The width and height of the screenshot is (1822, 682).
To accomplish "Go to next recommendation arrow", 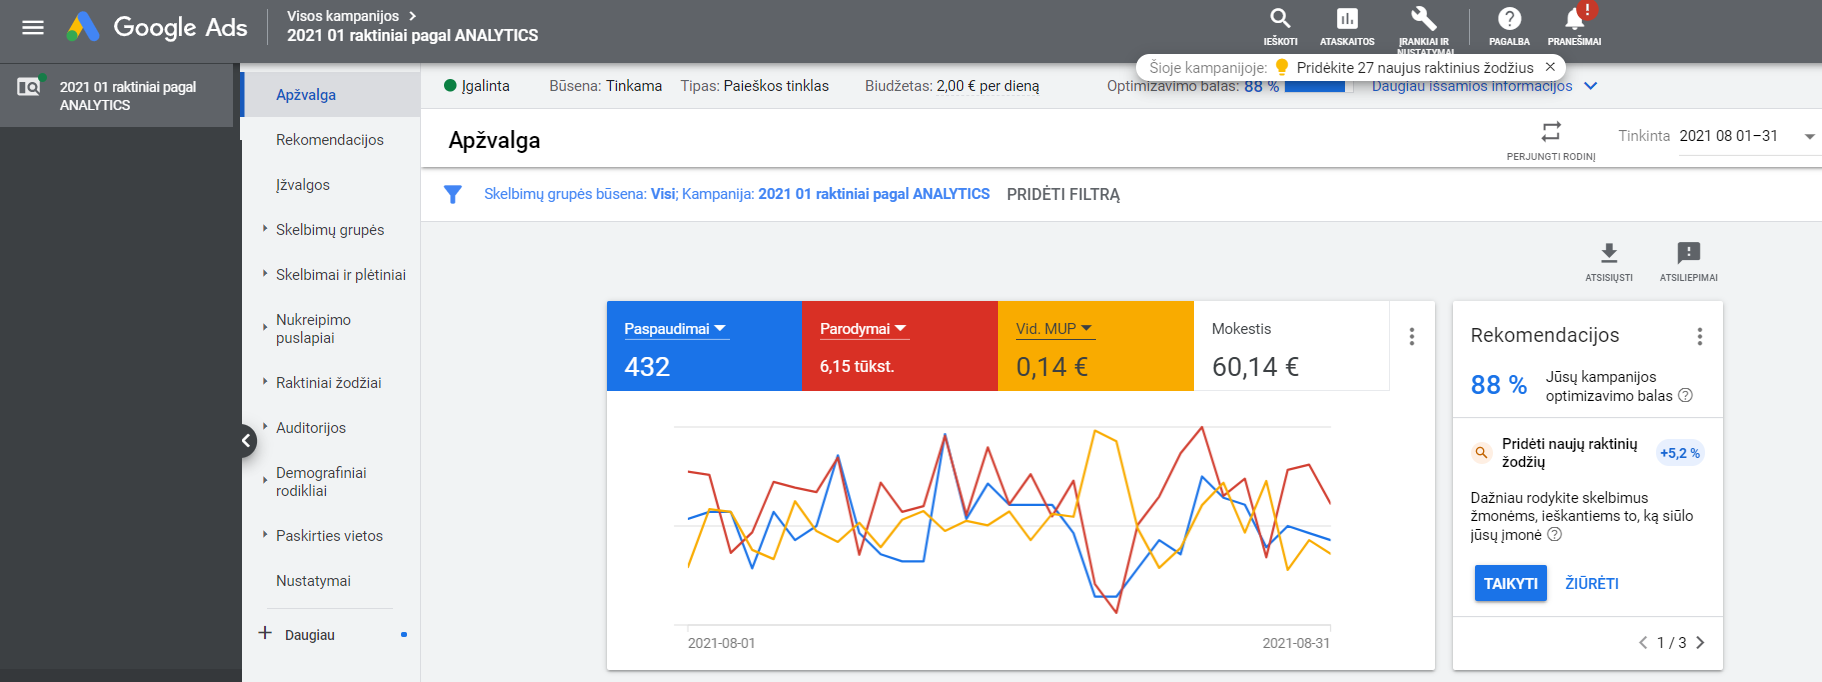I will pyautogui.click(x=1700, y=643).
